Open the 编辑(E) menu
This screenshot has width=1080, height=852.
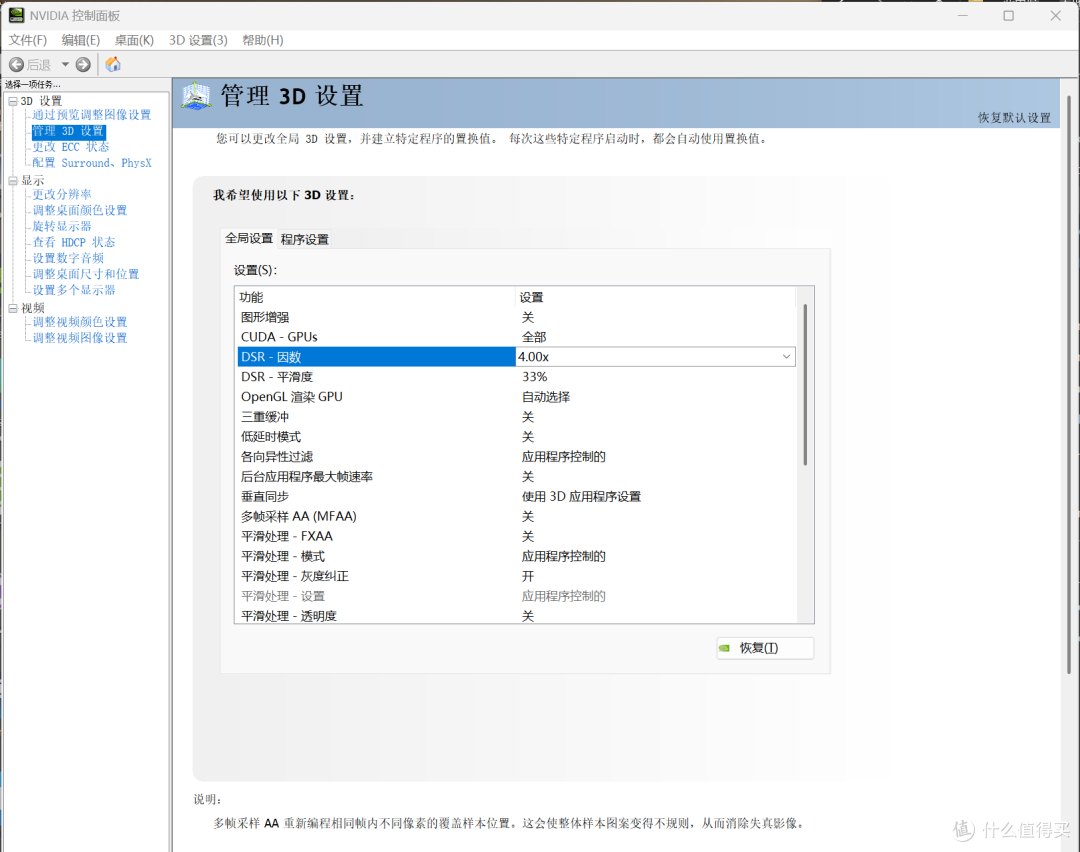pyautogui.click(x=81, y=40)
